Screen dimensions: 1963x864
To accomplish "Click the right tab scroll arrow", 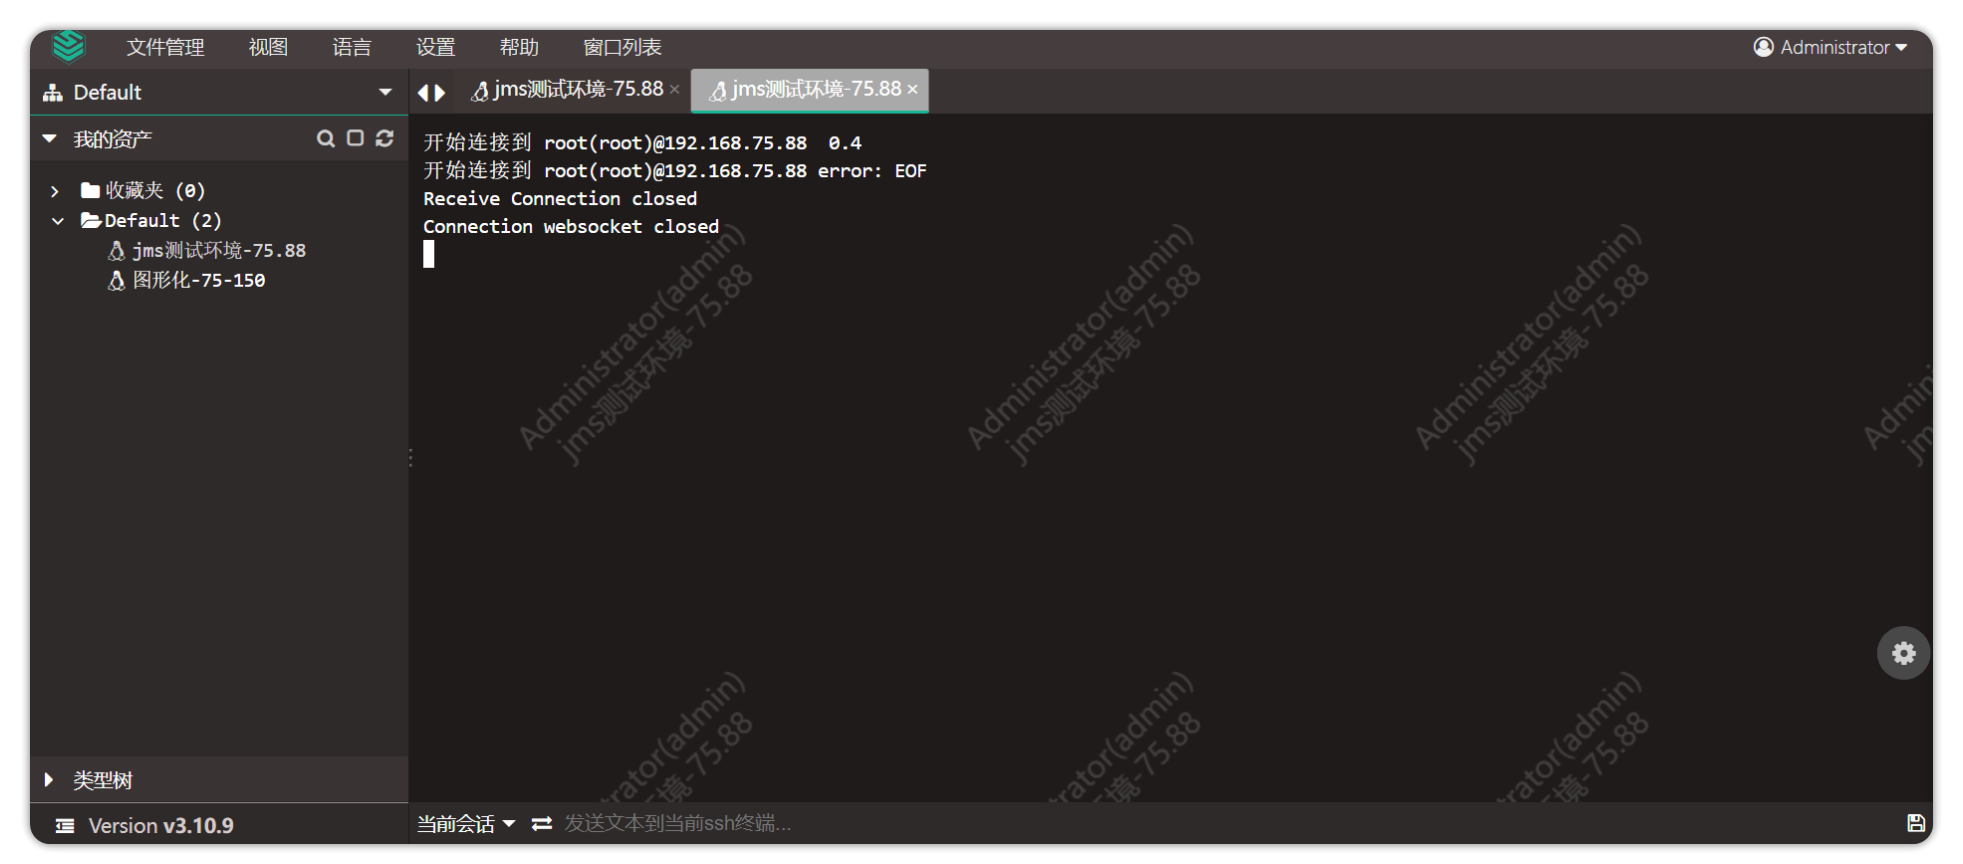I will point(440,92).
